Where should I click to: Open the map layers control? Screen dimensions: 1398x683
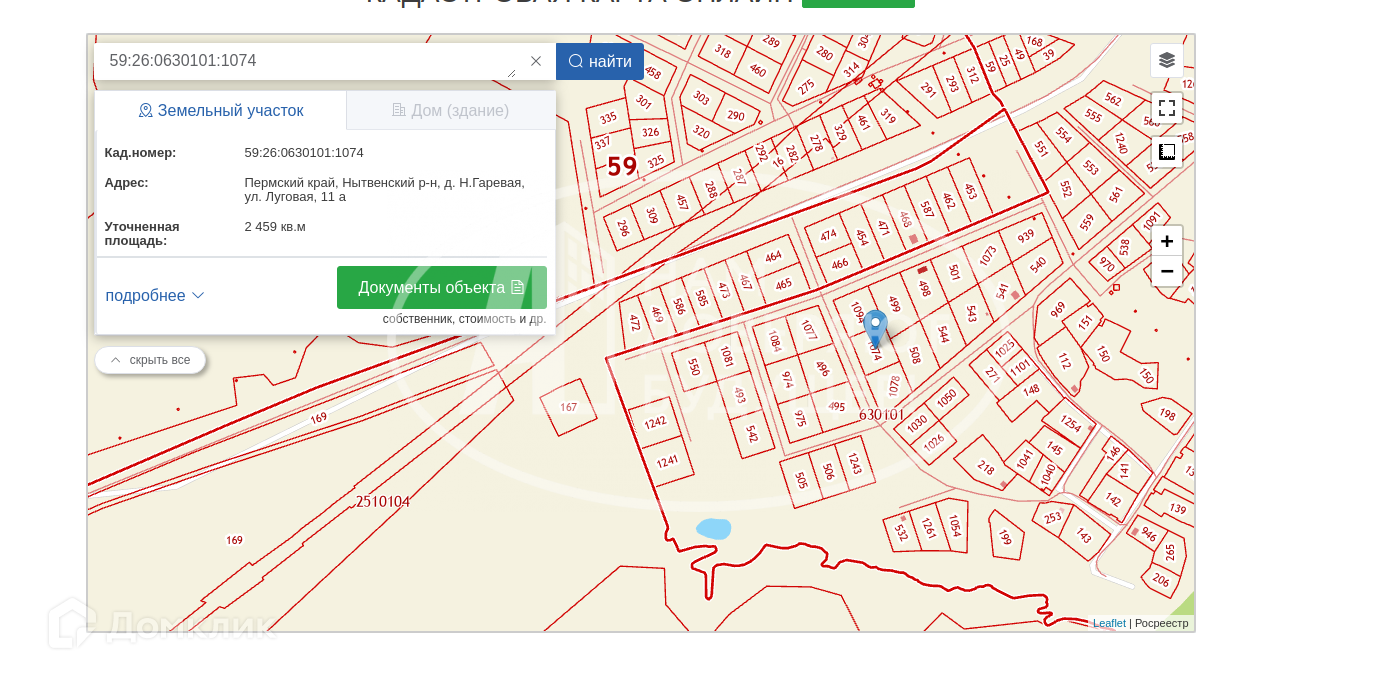(x=1166, y=60)
